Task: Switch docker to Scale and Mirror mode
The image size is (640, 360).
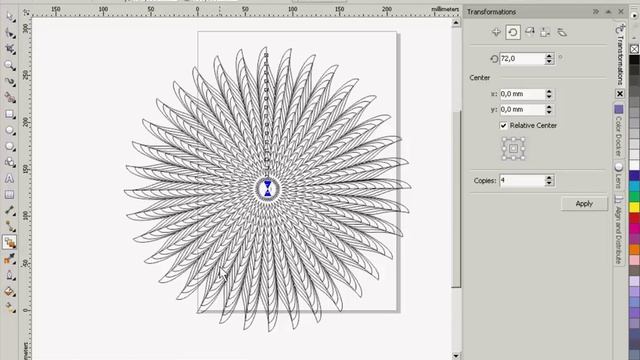Action: tap(529, 32)
